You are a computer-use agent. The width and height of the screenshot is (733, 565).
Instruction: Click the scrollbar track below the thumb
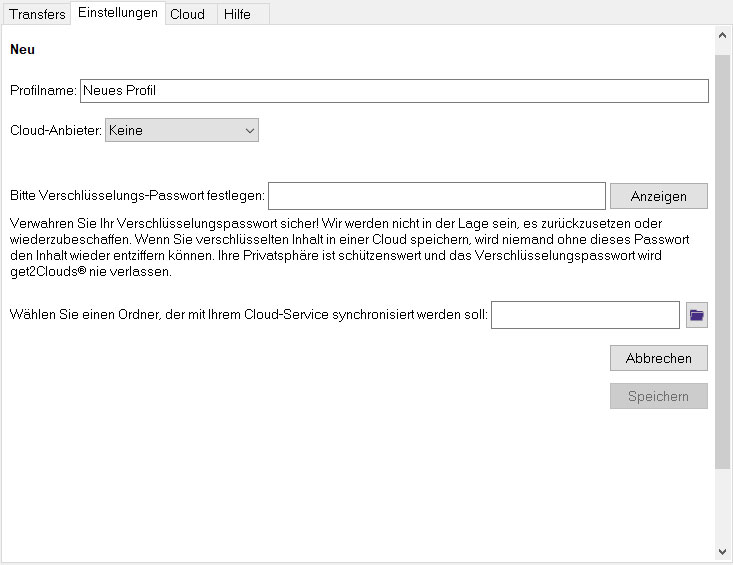(x=722, y=506)
